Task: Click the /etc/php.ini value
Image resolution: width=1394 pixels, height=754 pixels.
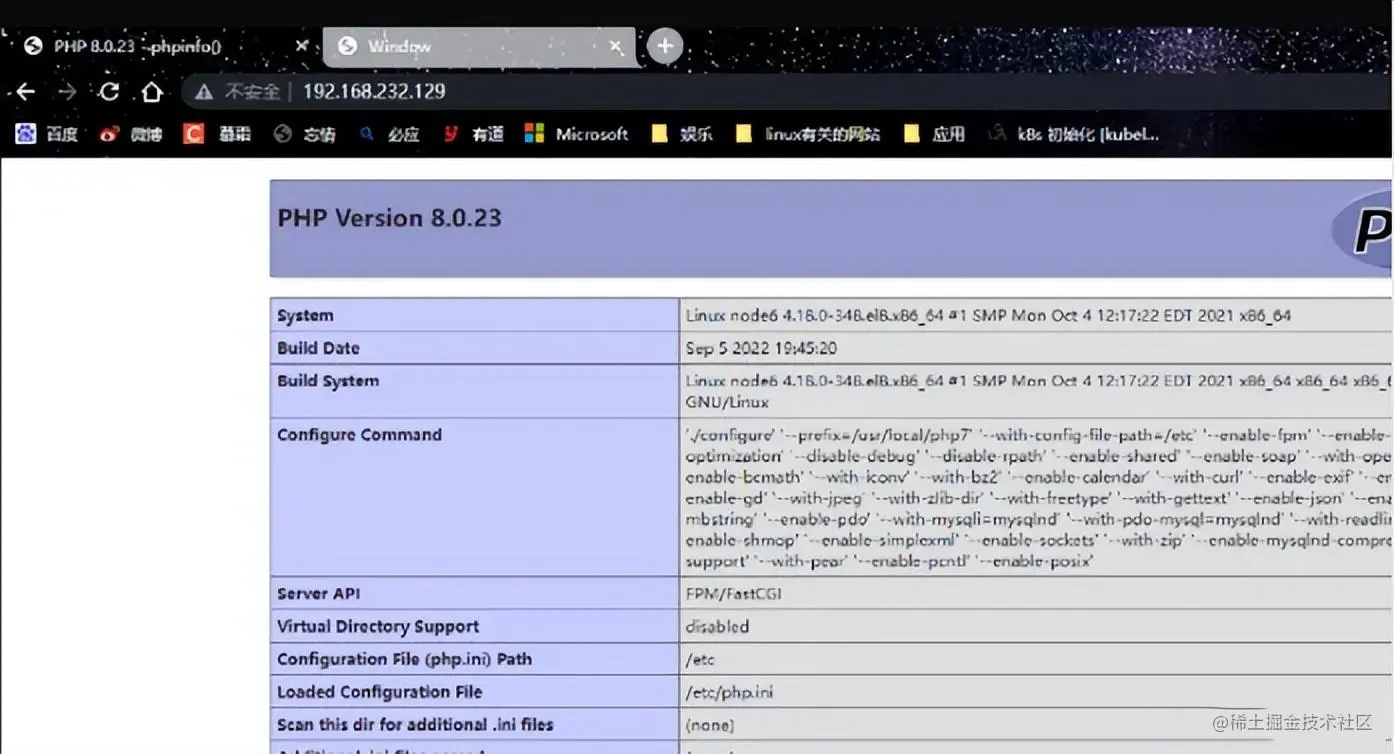Action: pyautogui.click(x=729, y=692)
